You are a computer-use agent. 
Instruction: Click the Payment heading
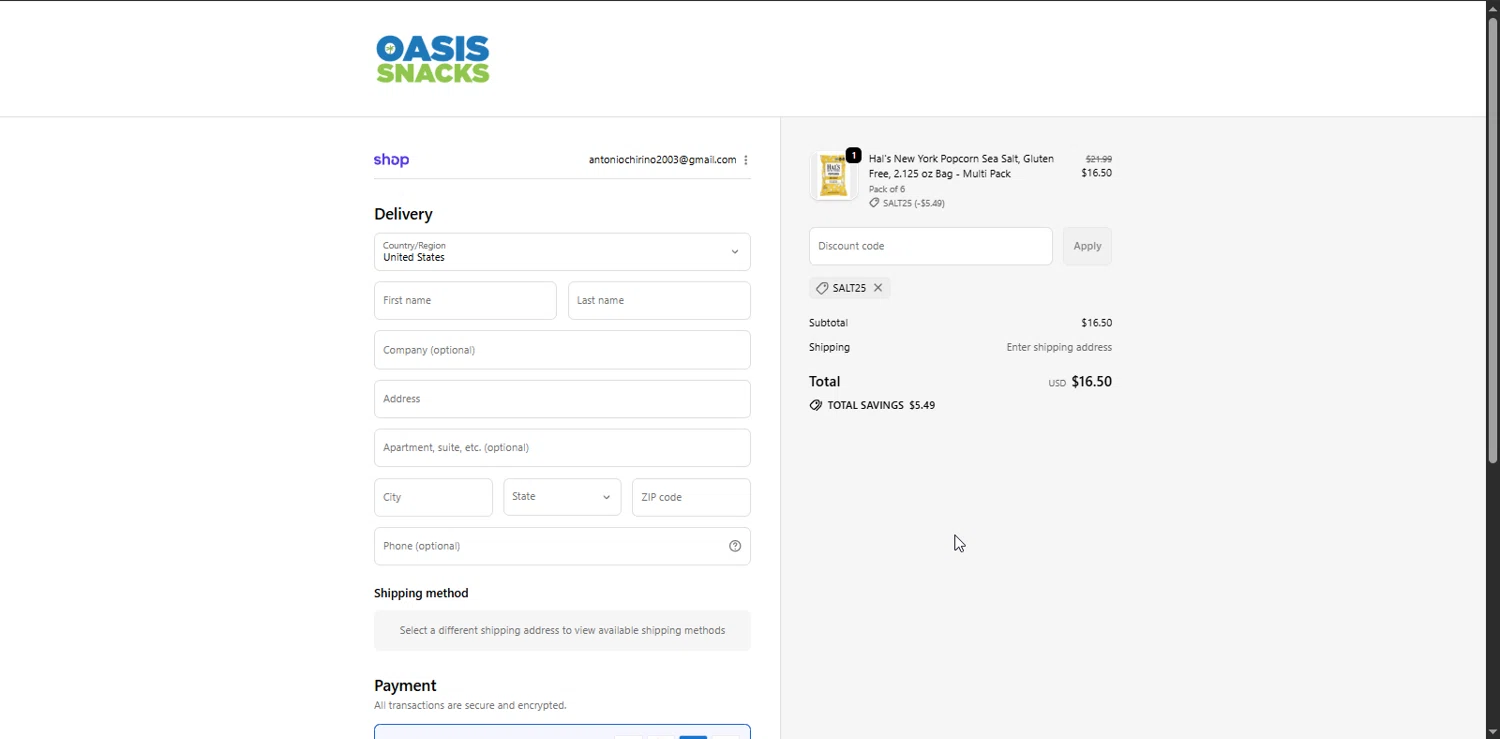click(x=405, y=686)
